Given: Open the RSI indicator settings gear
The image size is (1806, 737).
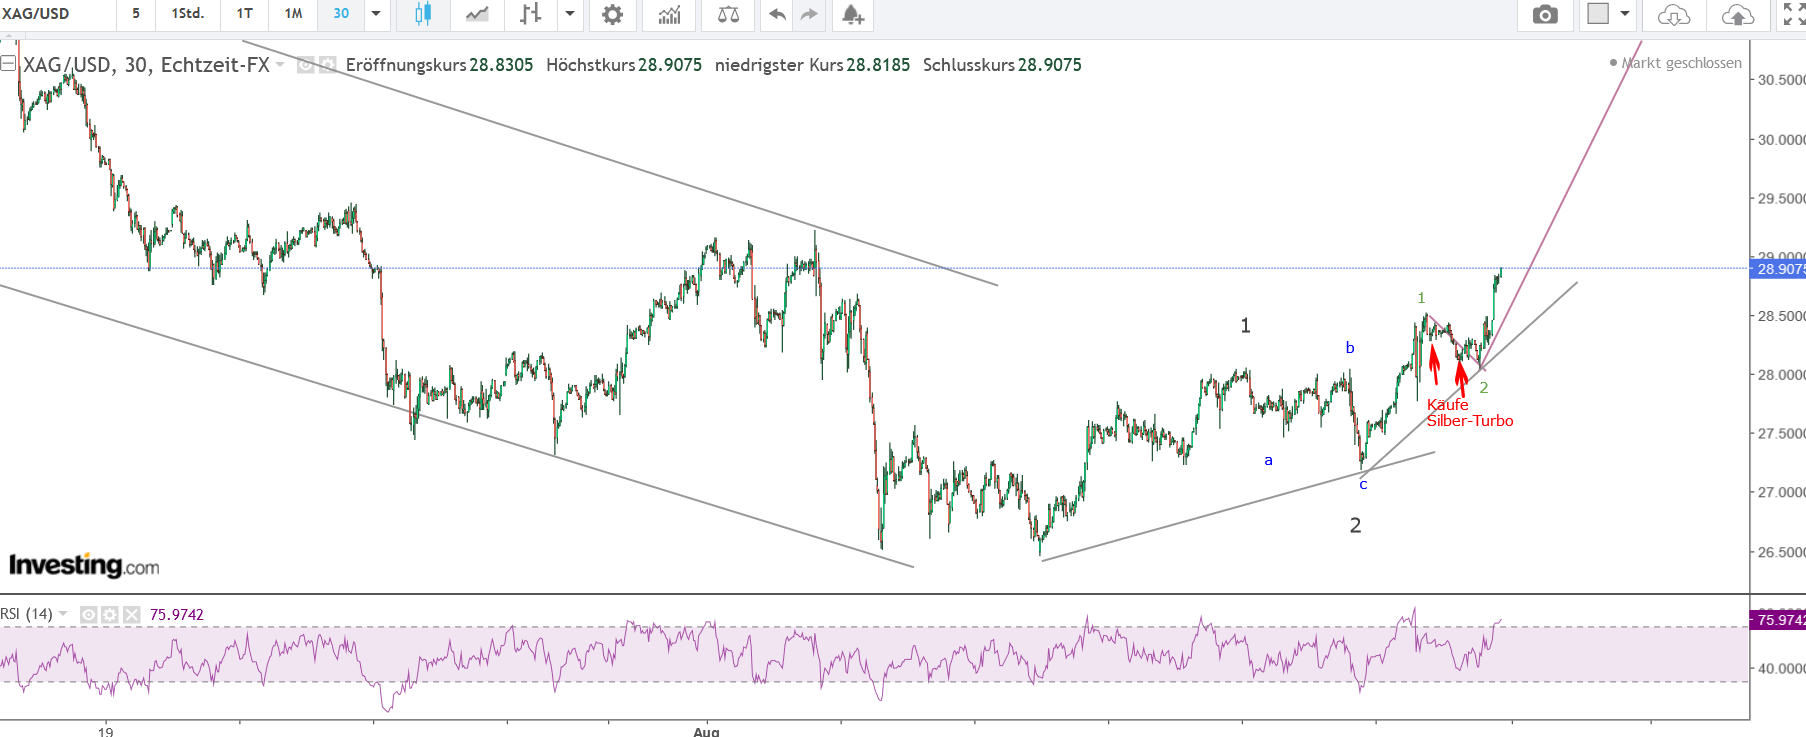Looking at the screenshot, I should (x=110, y=615).
